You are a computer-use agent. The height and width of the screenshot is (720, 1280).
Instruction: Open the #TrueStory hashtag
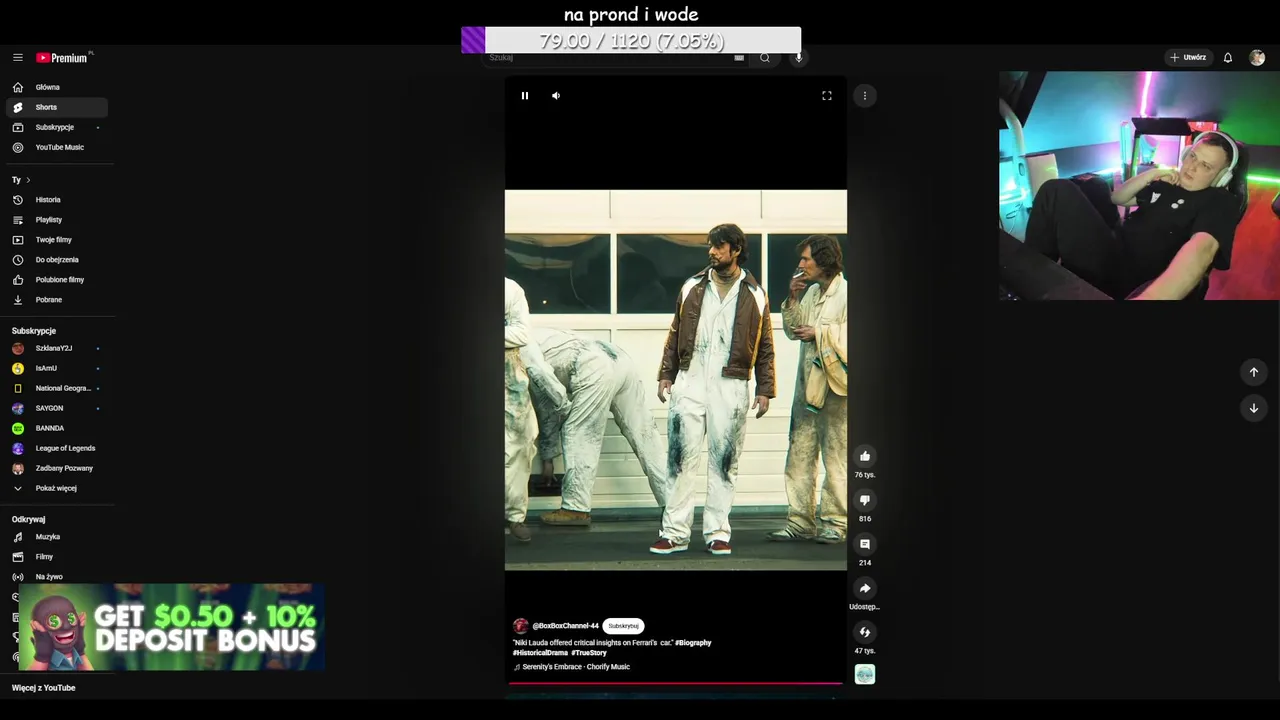tap(589, 653)
